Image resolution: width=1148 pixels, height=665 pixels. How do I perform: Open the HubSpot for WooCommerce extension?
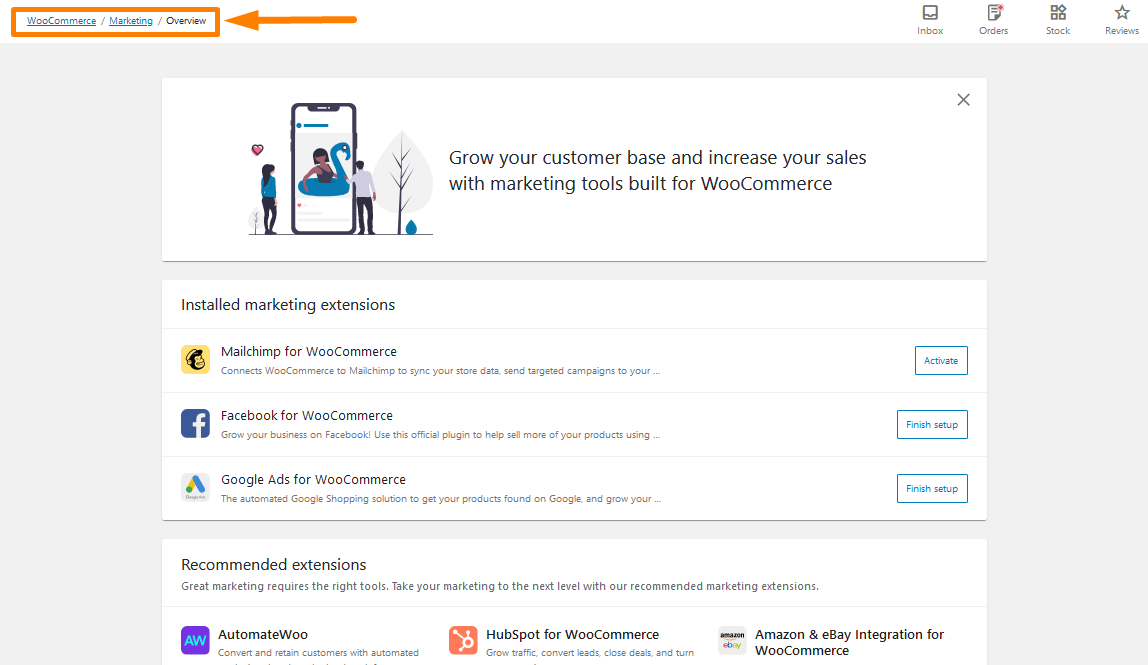(x=573, y=634)
